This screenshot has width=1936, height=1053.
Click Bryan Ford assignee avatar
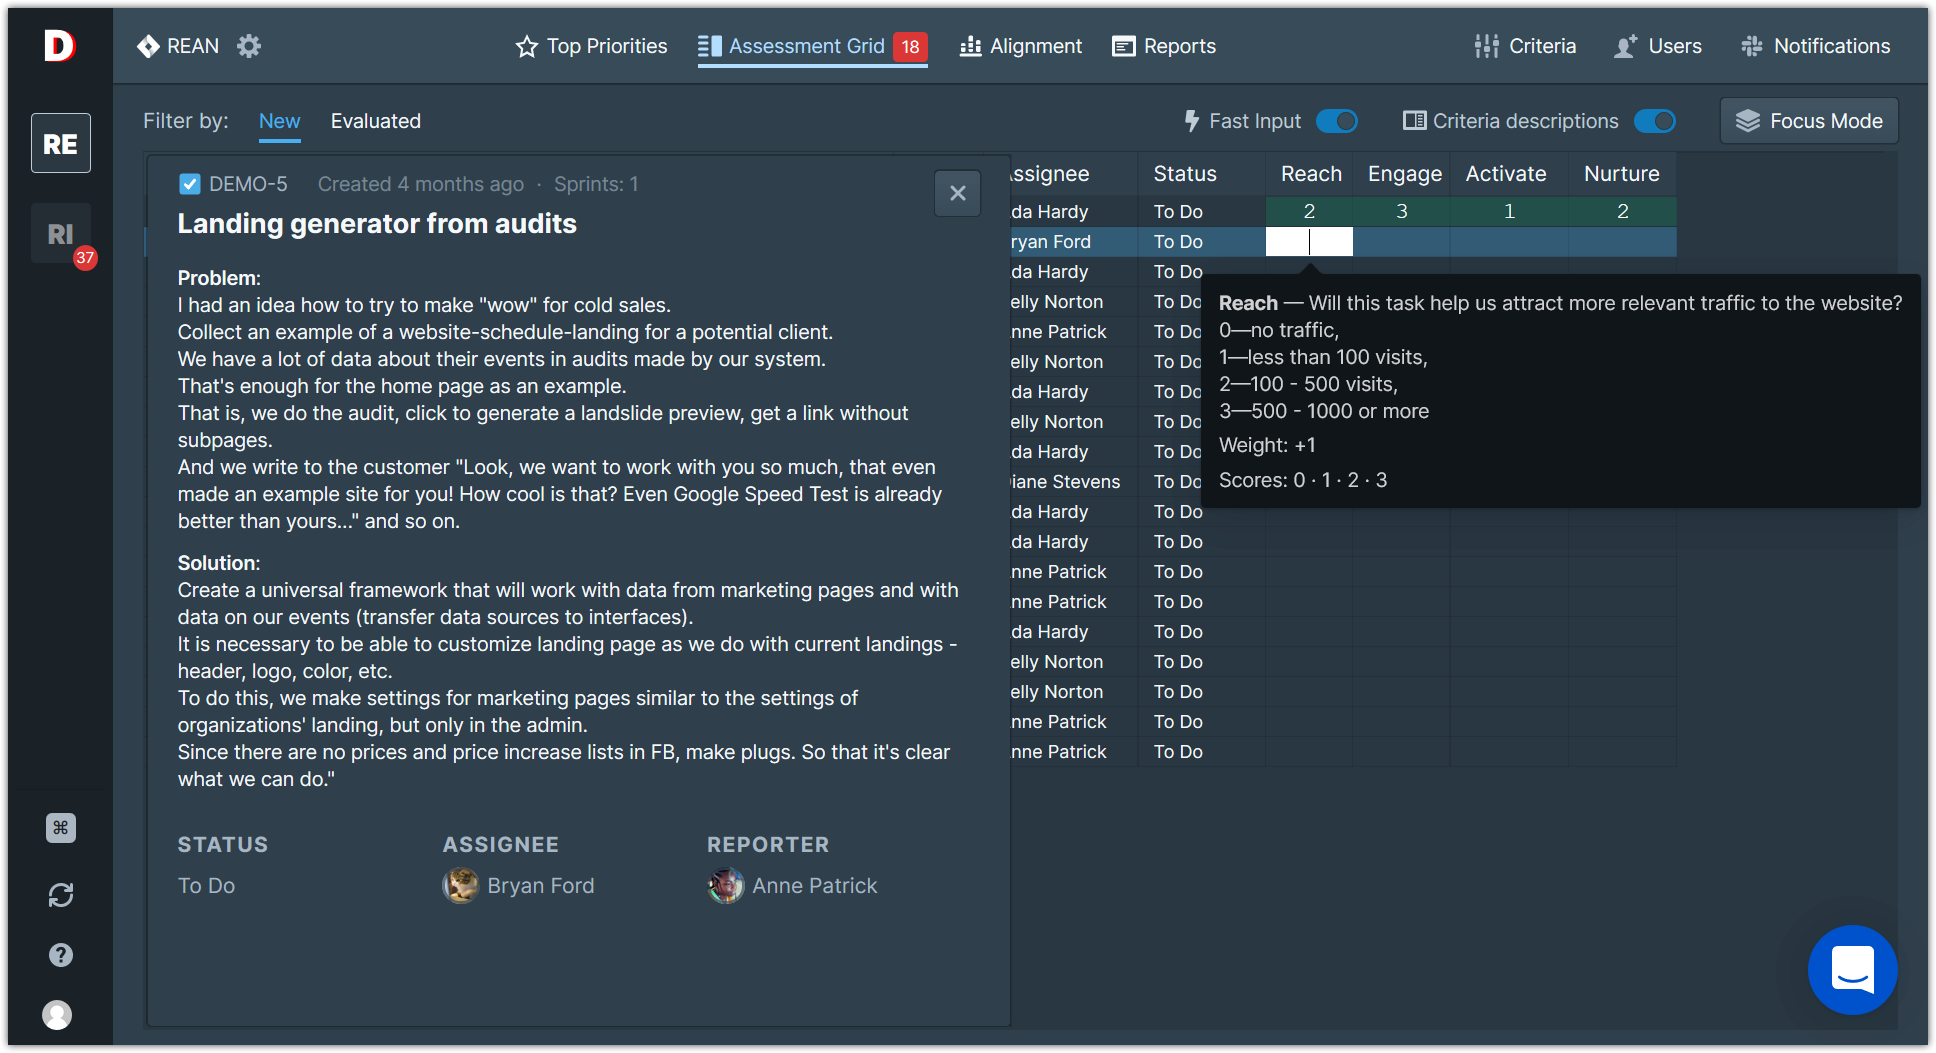point(461,886)
